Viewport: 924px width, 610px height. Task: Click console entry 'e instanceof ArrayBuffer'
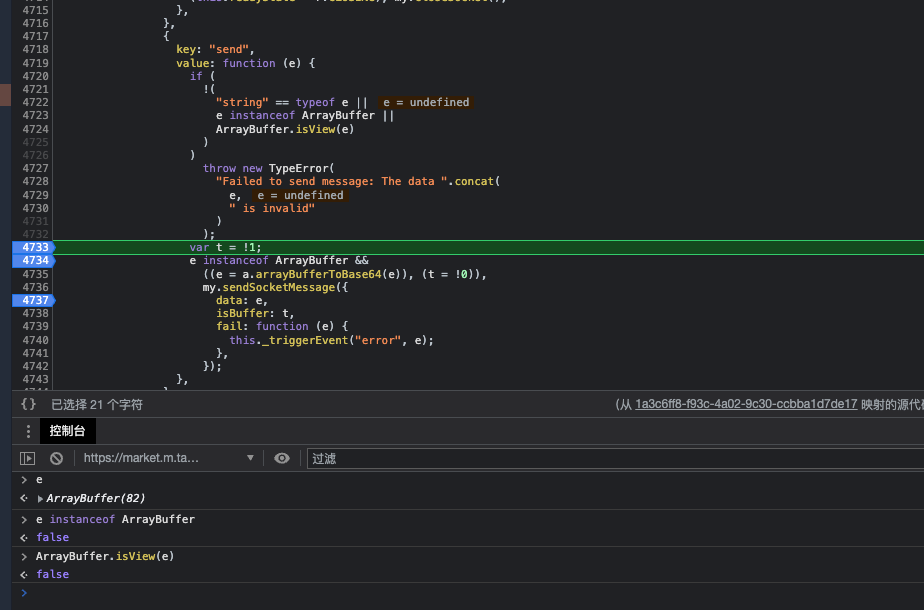coord(116,519)
